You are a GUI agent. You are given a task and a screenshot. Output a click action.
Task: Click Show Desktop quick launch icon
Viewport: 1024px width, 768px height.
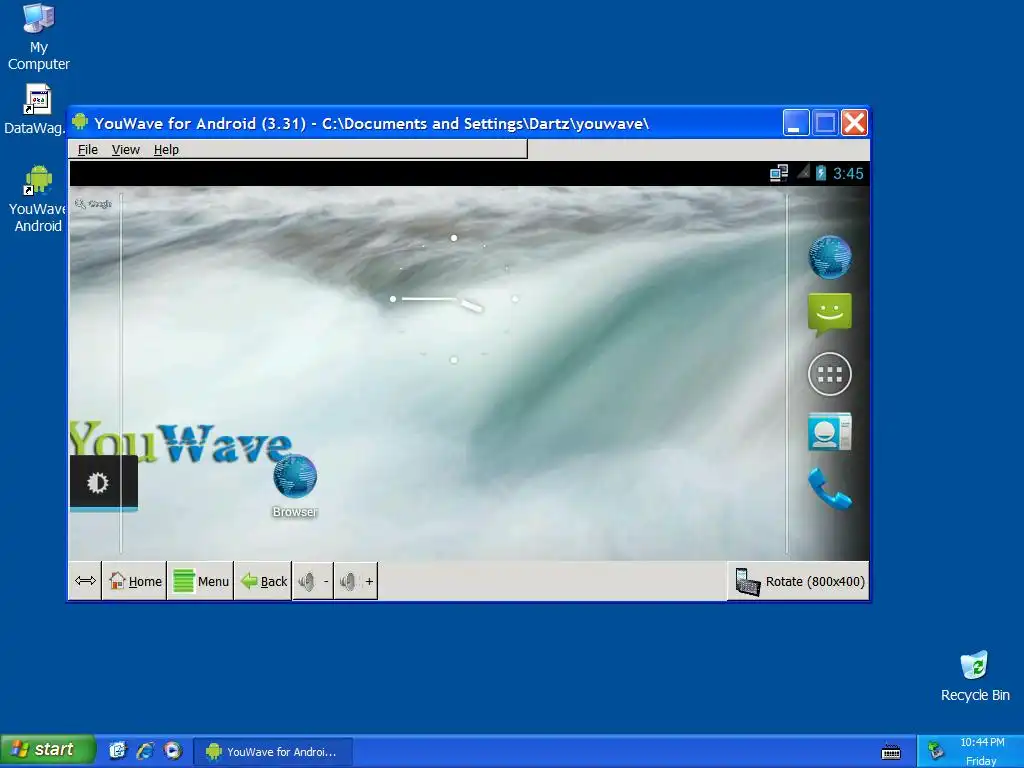pyautogui.click(x=118, y=750)
